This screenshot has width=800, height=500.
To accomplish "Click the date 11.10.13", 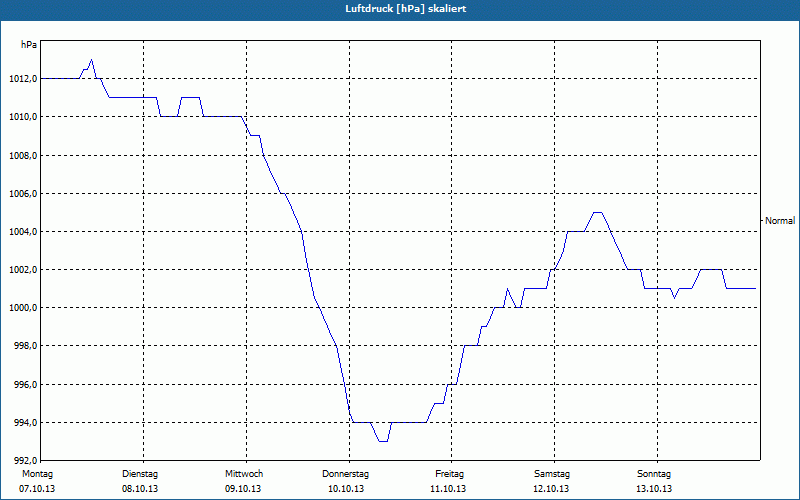I will [x=448, y=489].
